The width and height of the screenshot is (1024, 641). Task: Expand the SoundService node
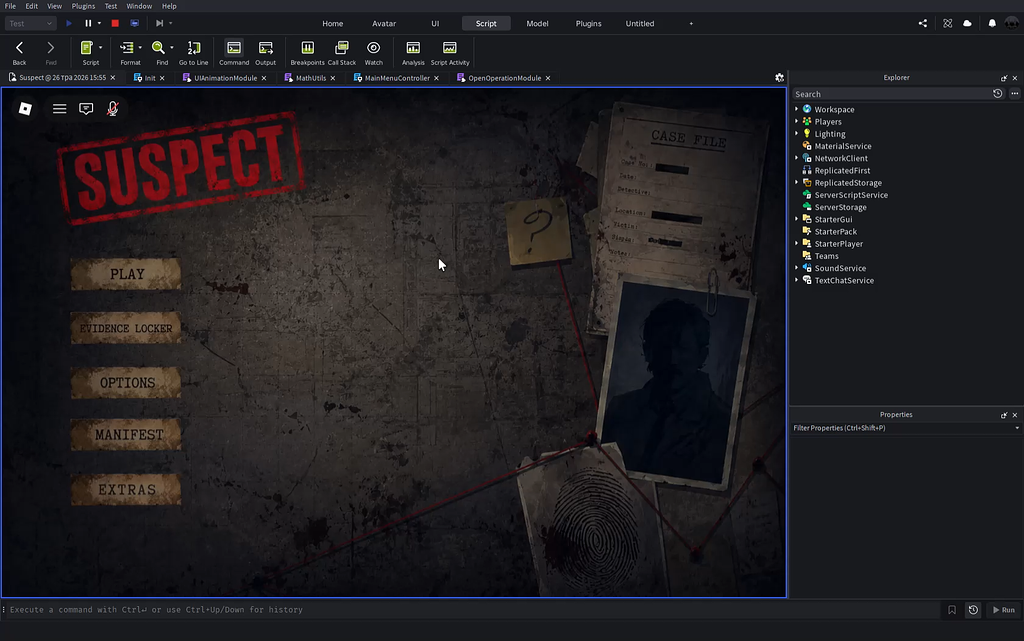(x=796, y=268)
